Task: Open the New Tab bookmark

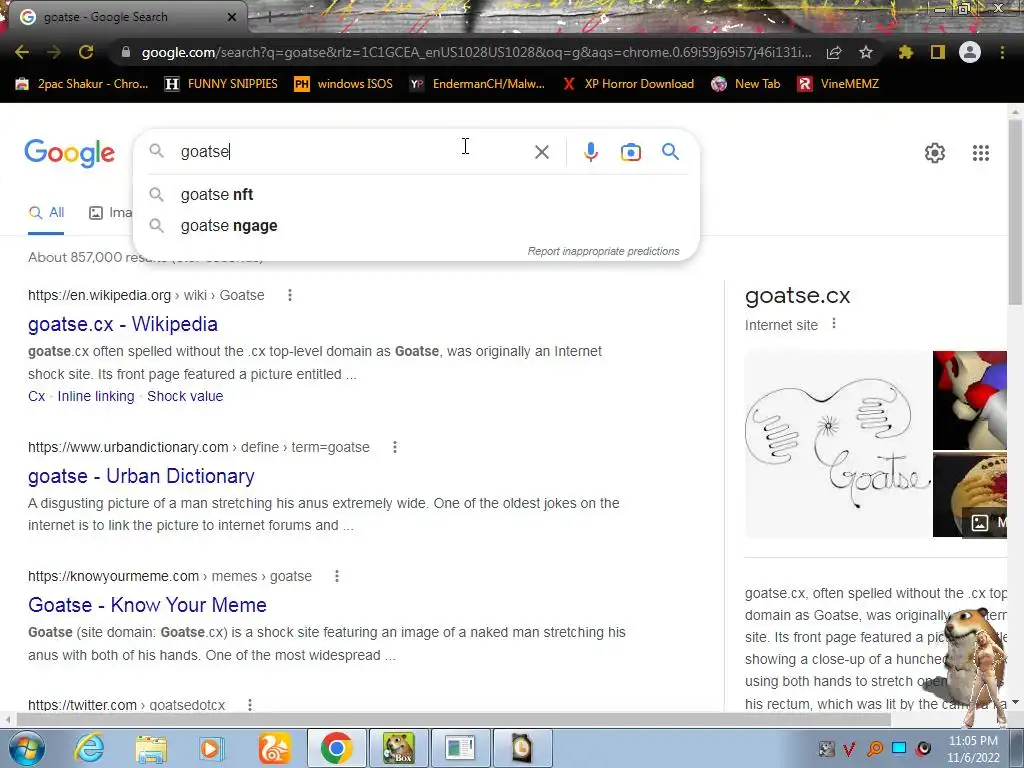Action: coord(746,84)
